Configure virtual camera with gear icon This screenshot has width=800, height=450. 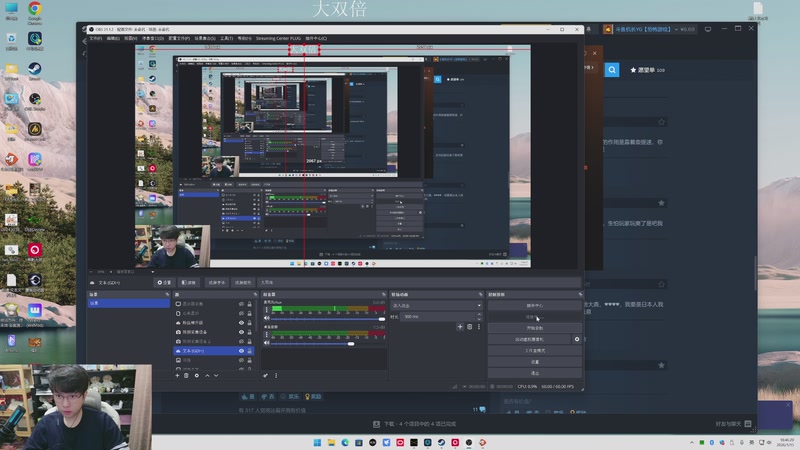point(577,339)
